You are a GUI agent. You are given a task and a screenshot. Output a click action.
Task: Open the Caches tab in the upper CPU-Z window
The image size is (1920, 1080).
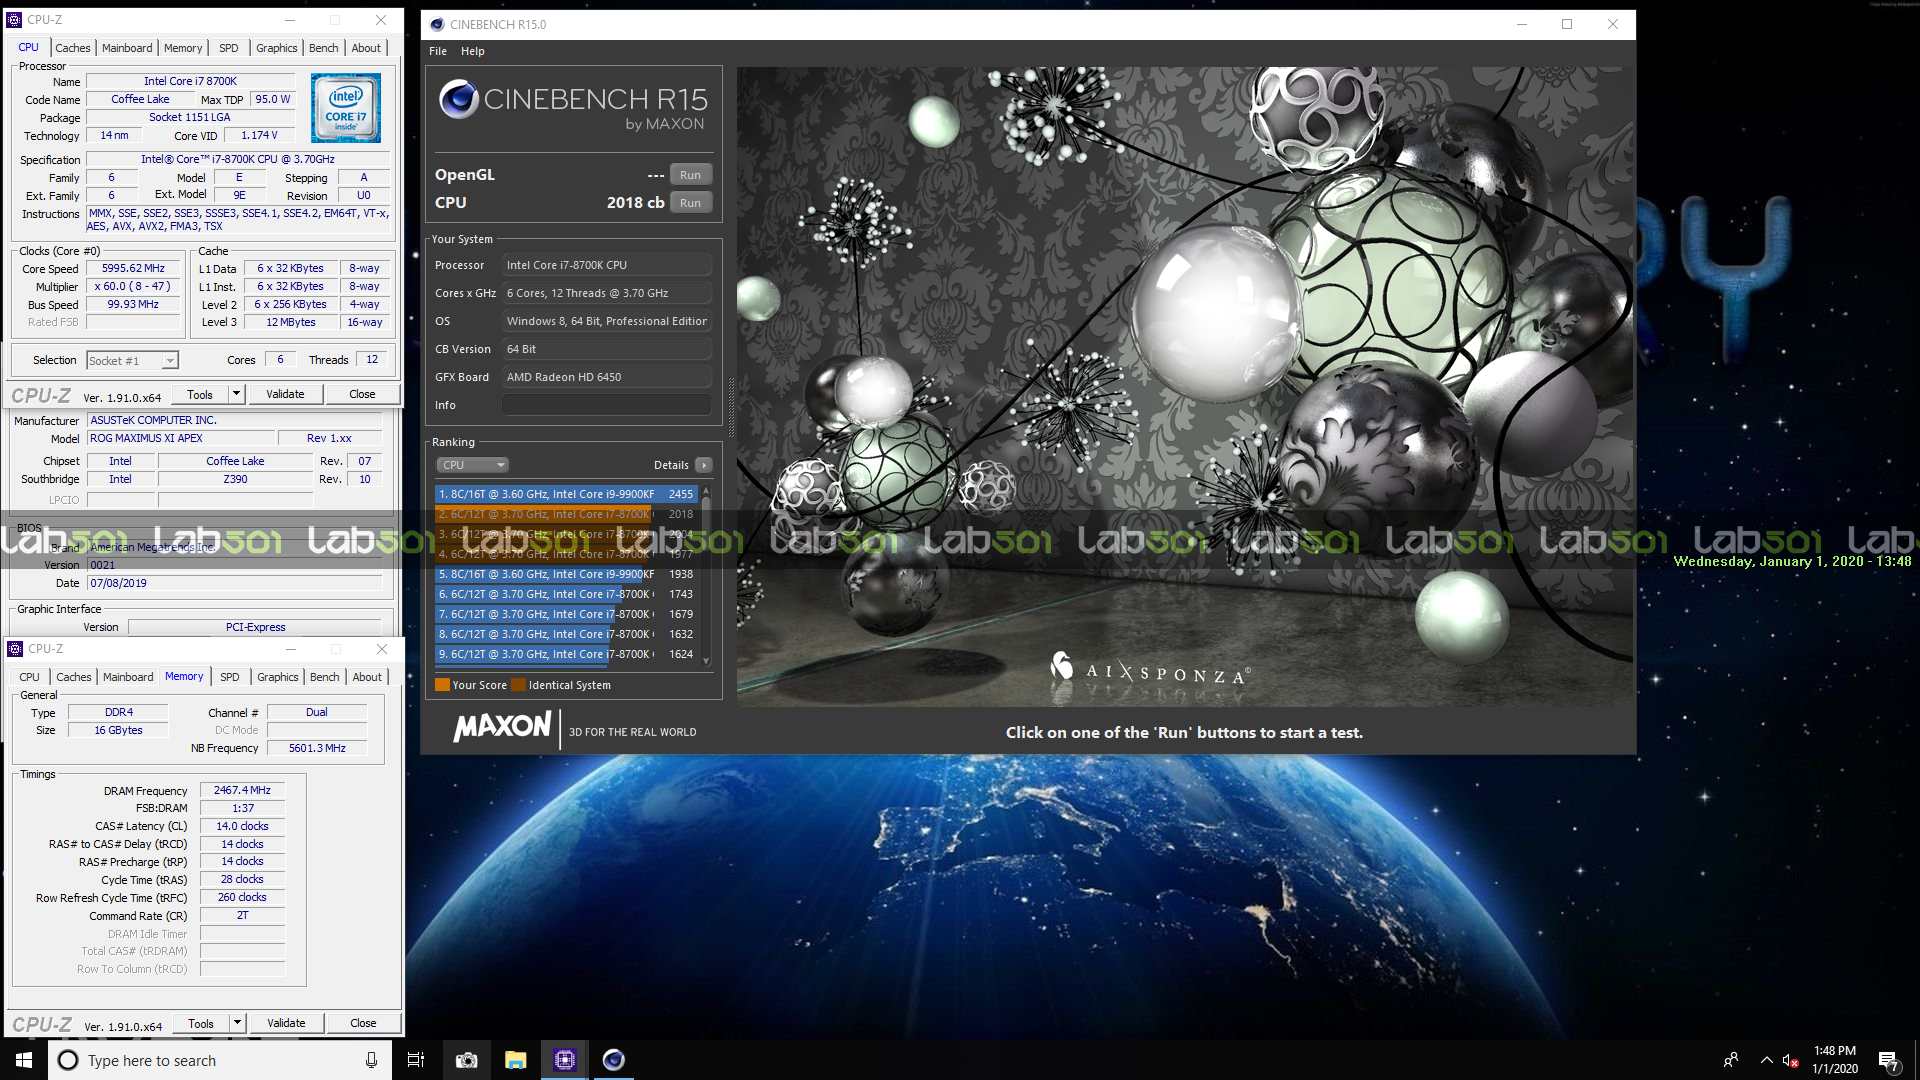coord(73,48)
